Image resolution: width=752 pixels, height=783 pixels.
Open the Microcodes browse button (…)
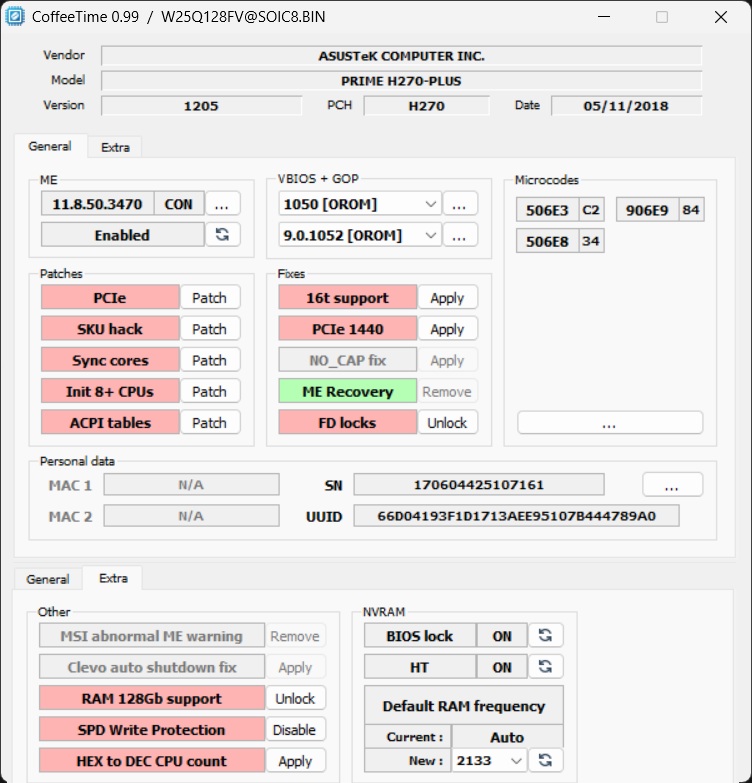point(609,423)
